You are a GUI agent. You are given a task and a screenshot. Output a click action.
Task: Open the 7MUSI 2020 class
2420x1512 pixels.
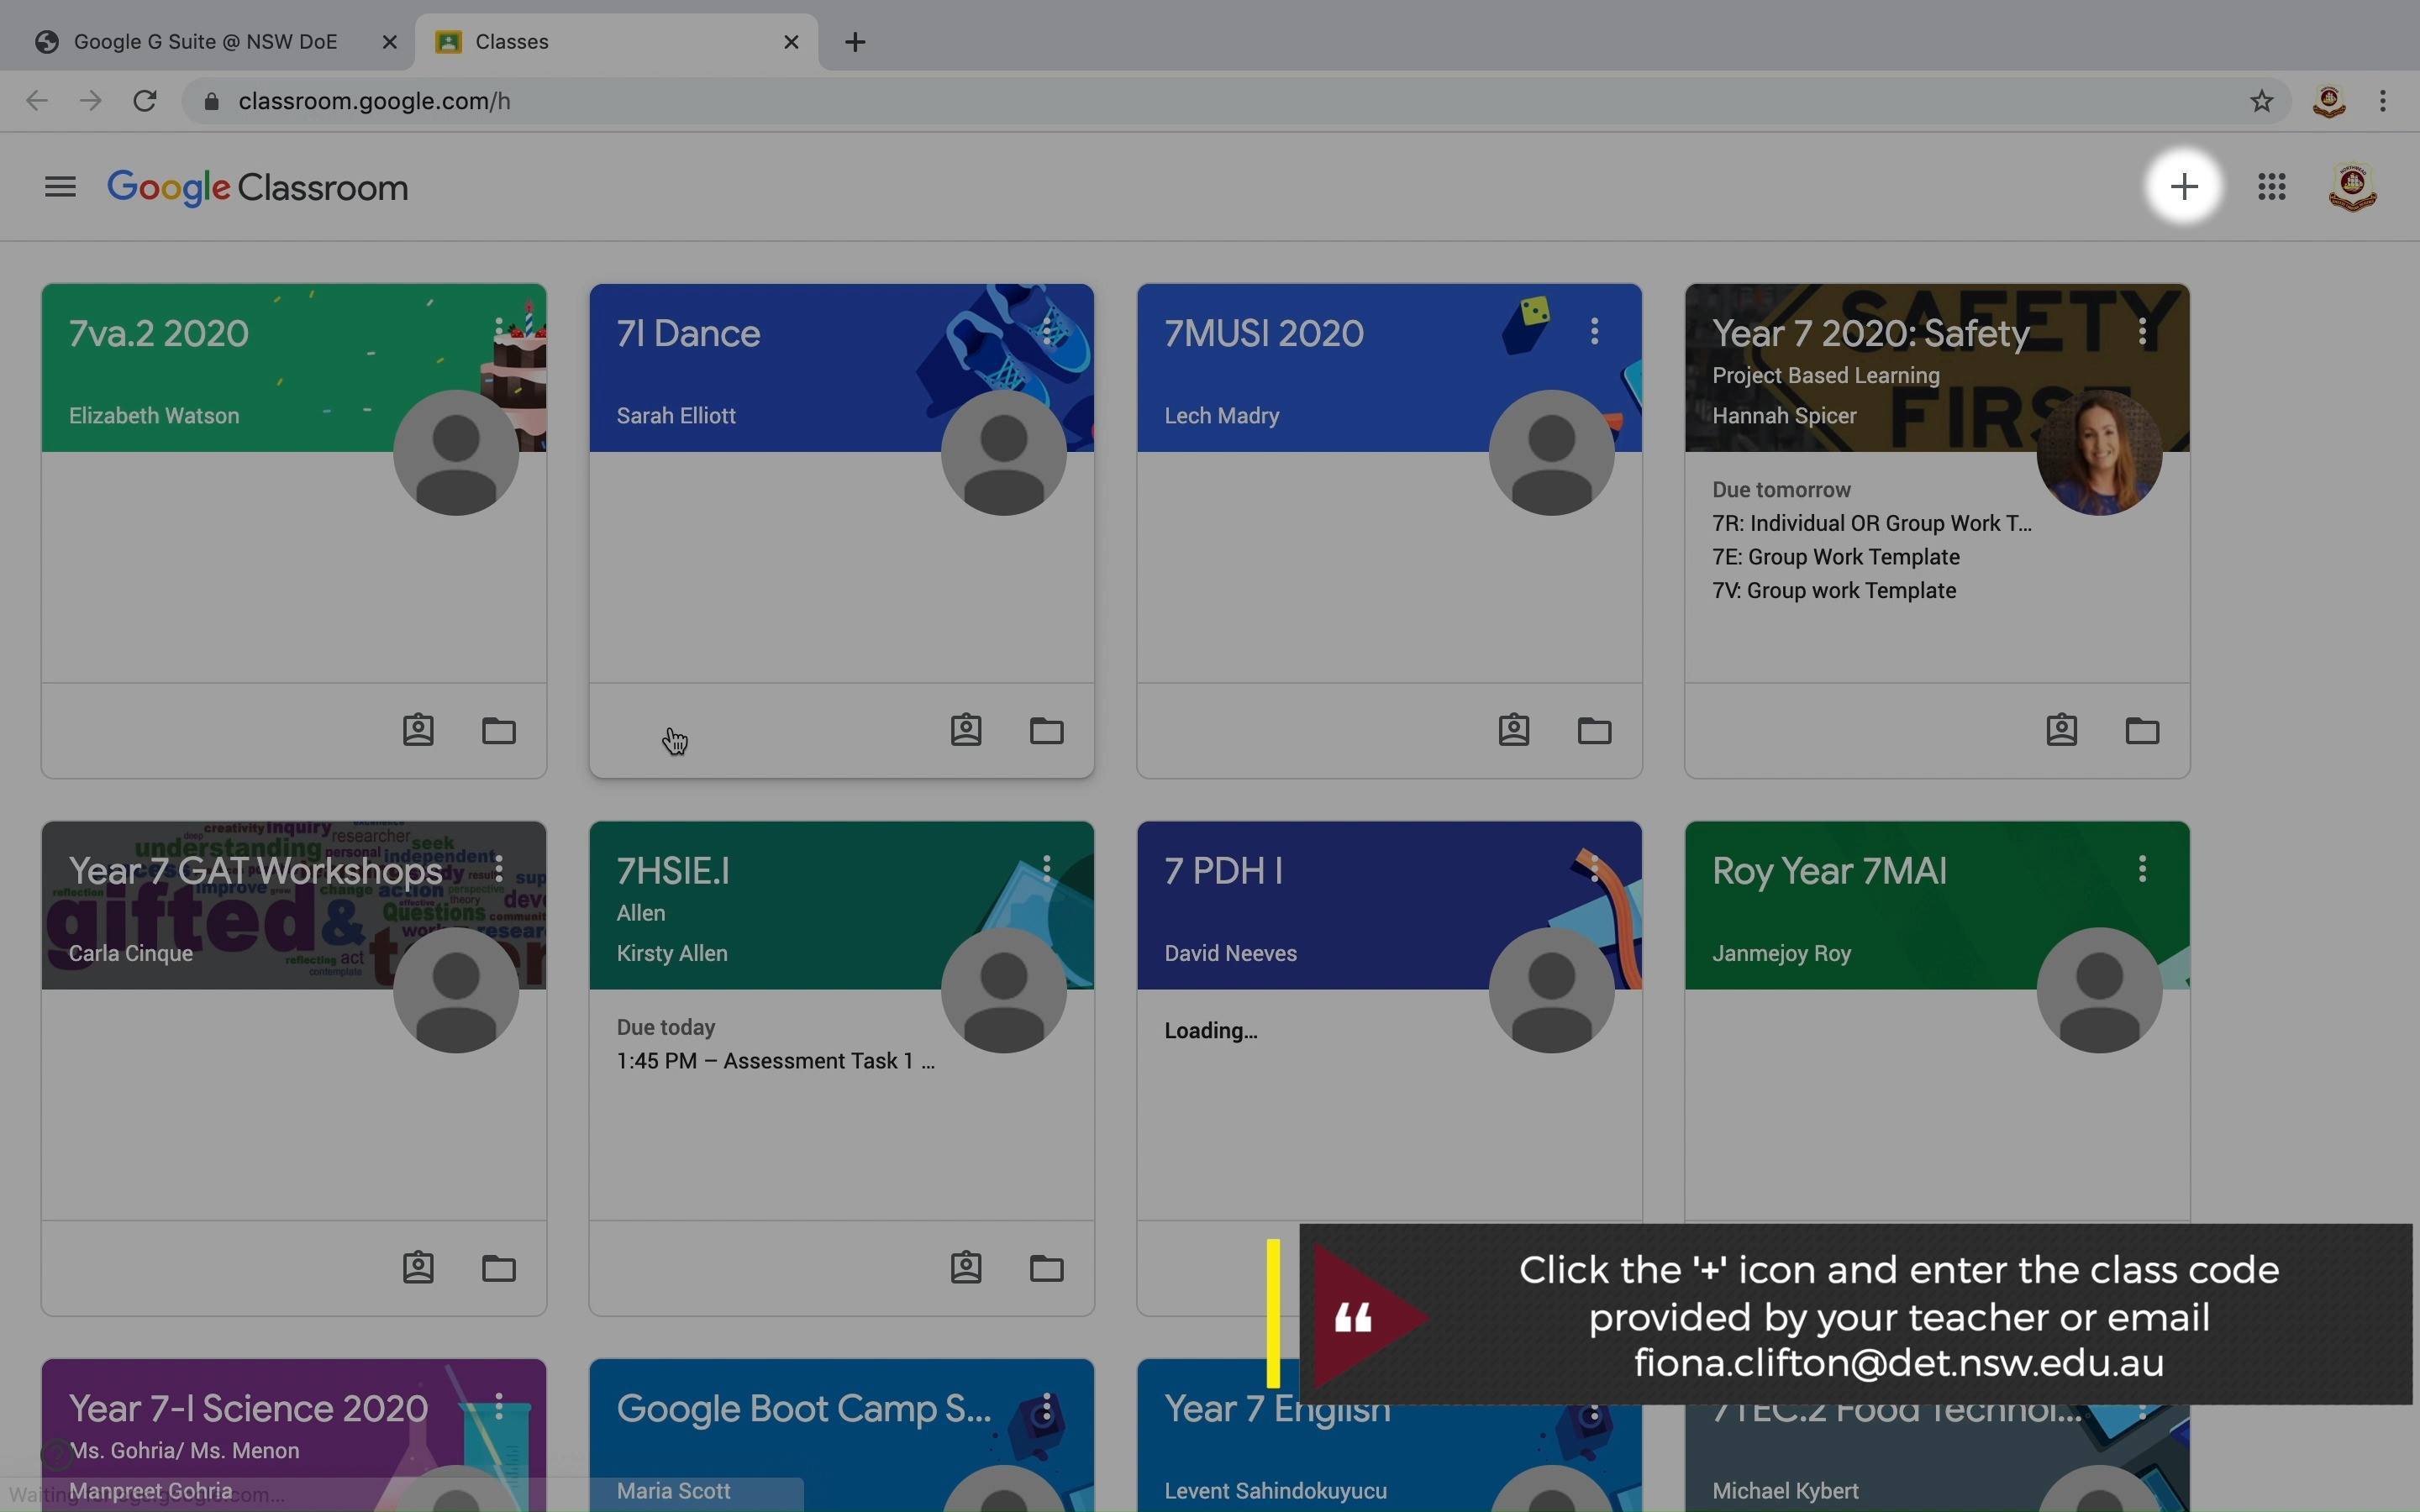click(1264, 333)
